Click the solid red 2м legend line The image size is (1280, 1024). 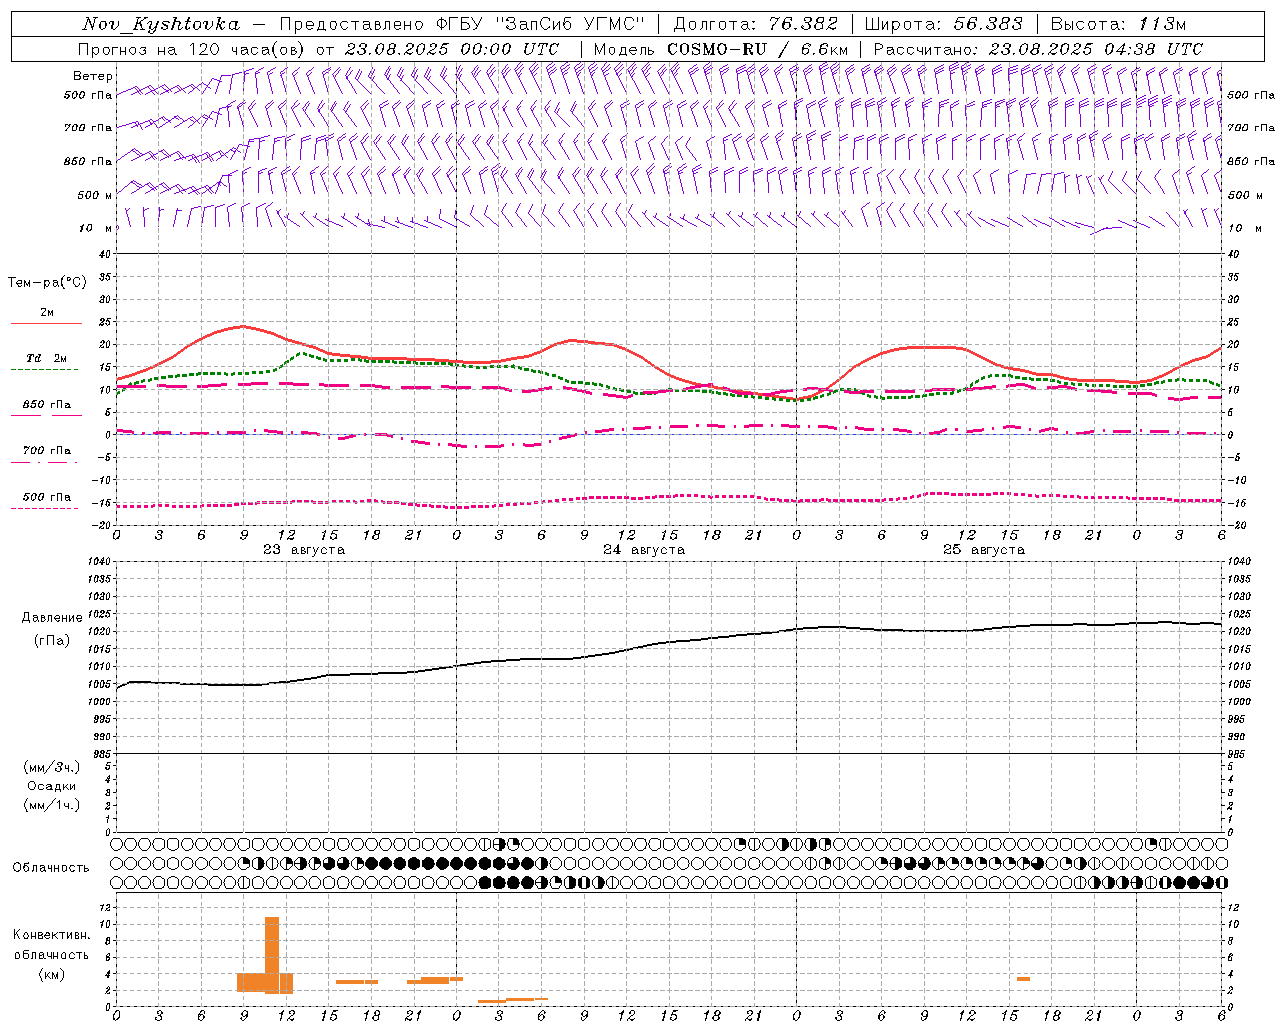[46, 323]
